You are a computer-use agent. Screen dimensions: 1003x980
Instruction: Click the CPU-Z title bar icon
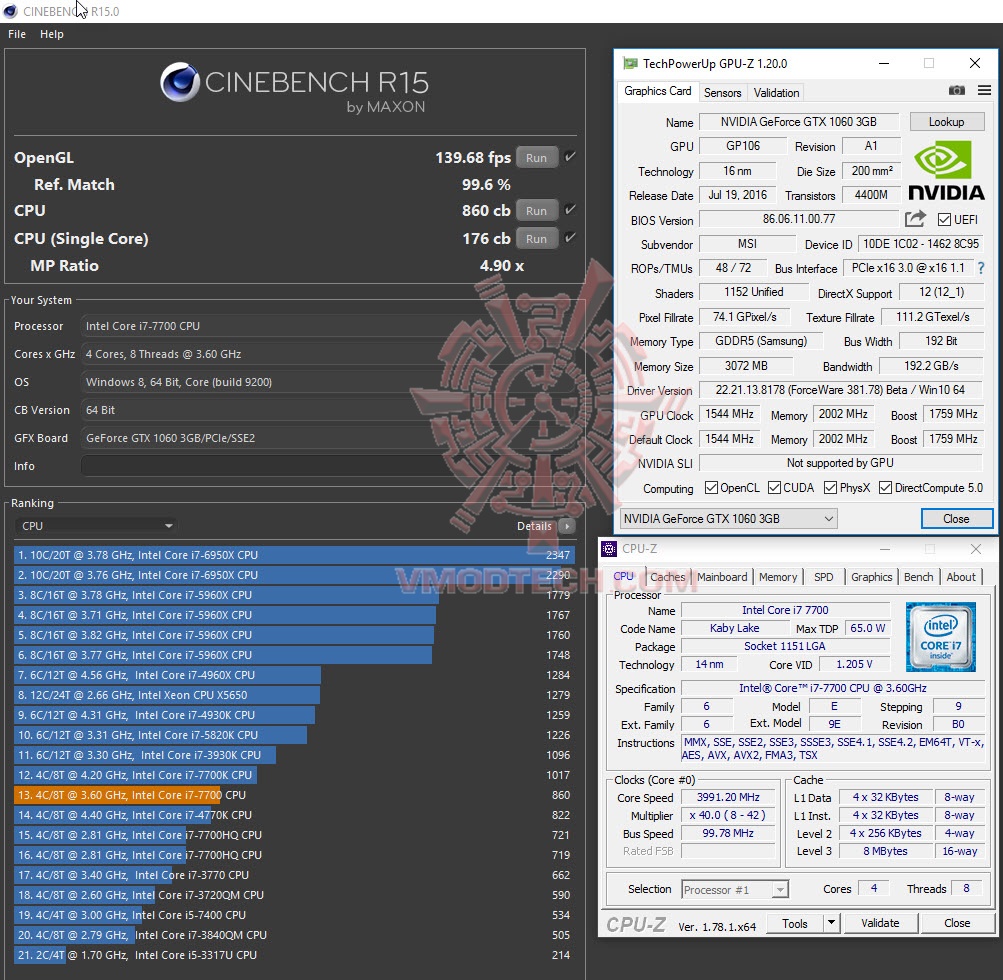[x=609, y=549]
